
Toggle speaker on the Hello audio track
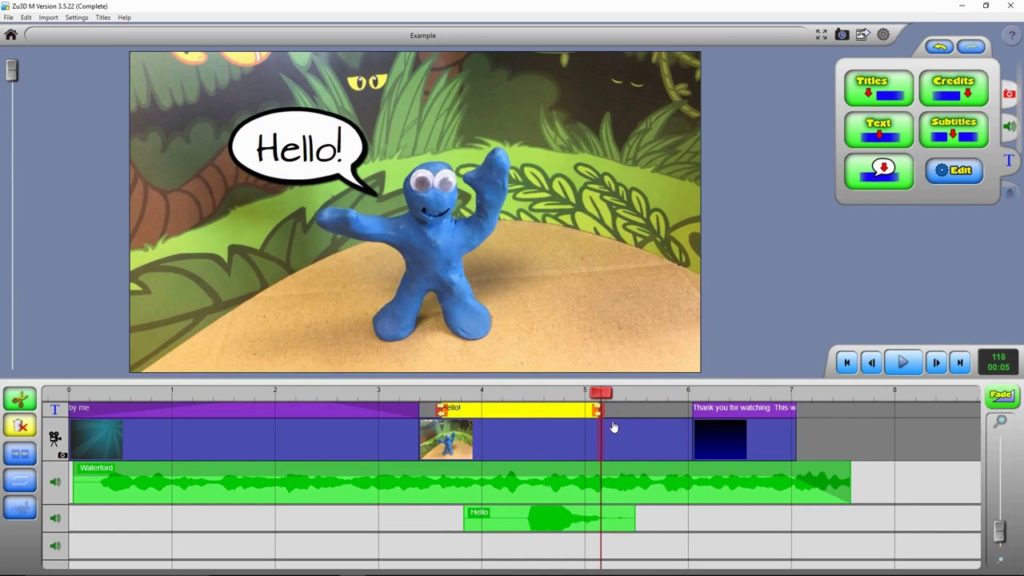[56, 519]
